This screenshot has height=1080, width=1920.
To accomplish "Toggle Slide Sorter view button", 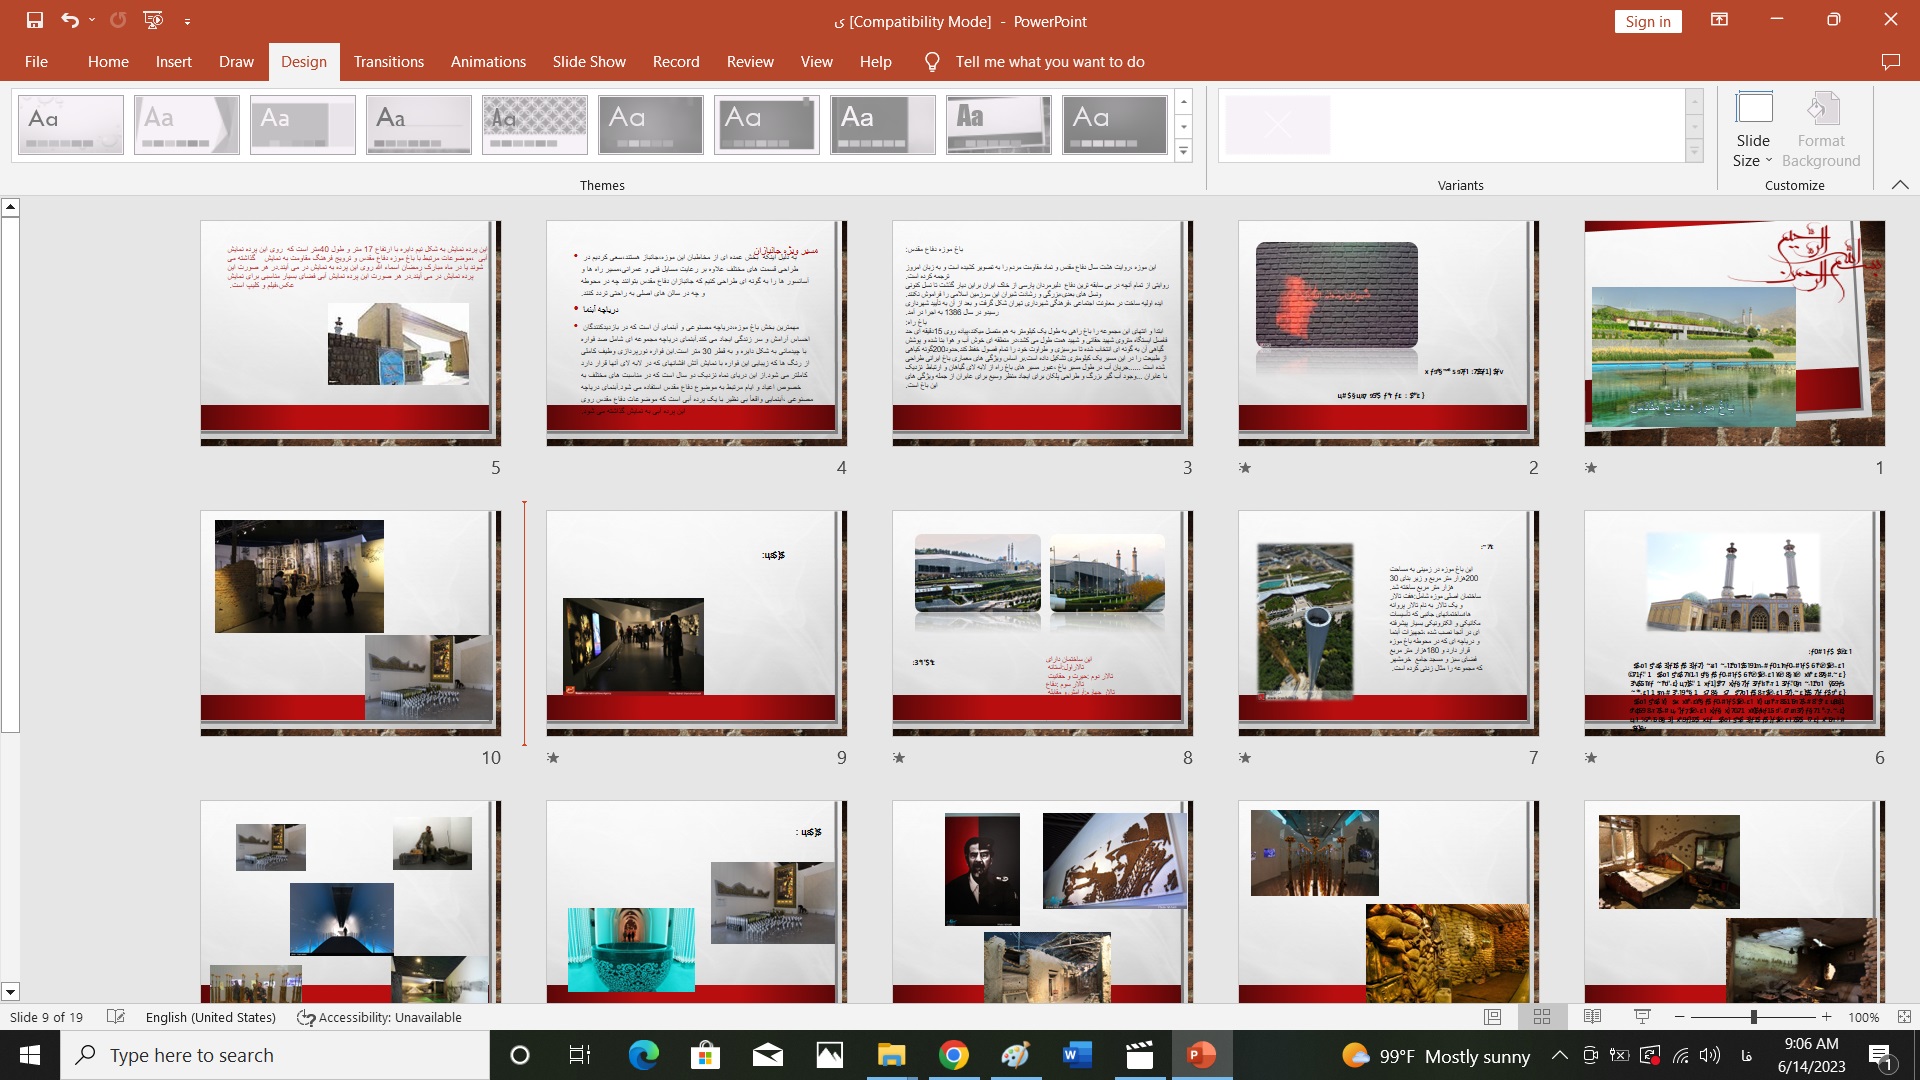I will tap(1542, 1017).
